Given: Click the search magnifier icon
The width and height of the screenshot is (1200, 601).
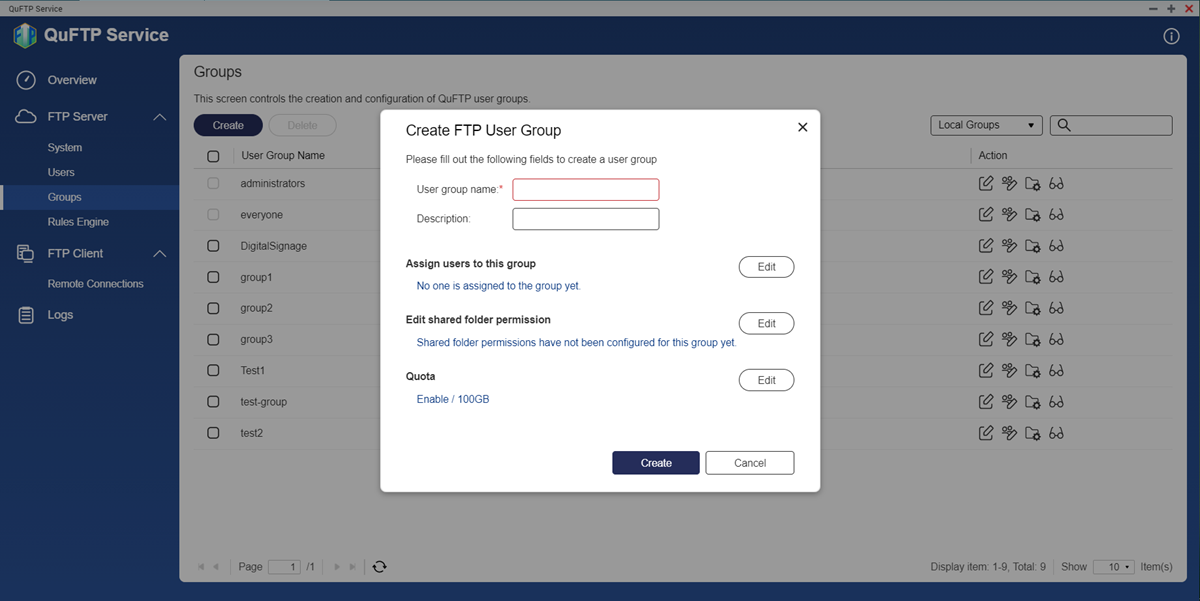Looking at the screenshot, I should pos(1064,125).
